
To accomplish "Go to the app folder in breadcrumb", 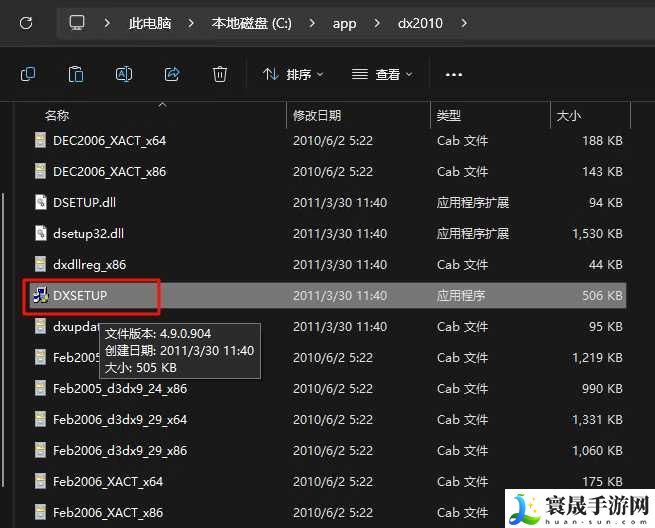I will [x=346, y=22].
